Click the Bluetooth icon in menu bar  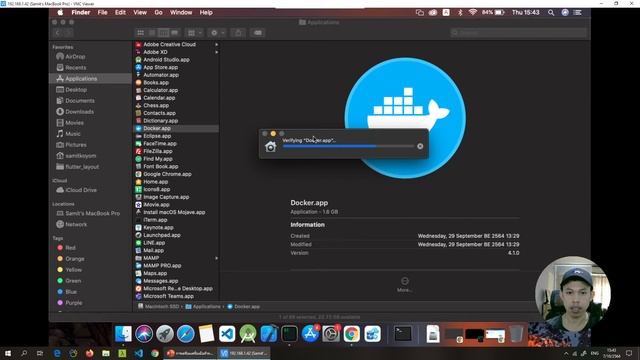tap(460, 13)
